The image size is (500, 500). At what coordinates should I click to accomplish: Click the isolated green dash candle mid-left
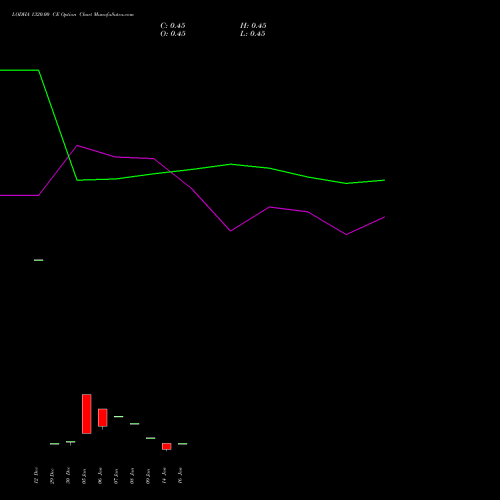click(39, 260)
